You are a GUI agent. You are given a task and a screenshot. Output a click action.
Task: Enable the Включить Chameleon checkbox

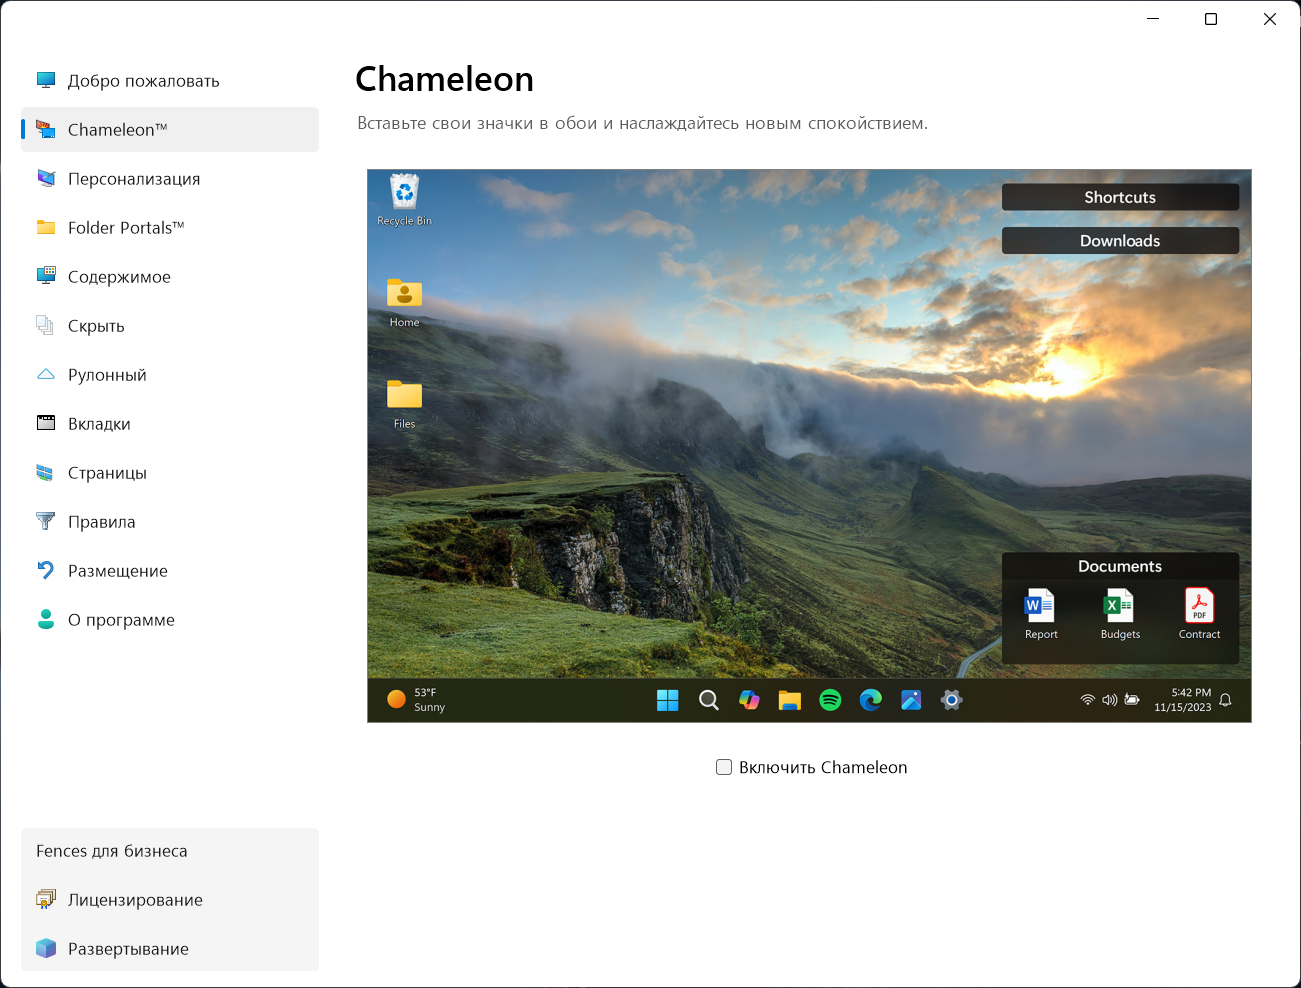[x=724, y=767]
